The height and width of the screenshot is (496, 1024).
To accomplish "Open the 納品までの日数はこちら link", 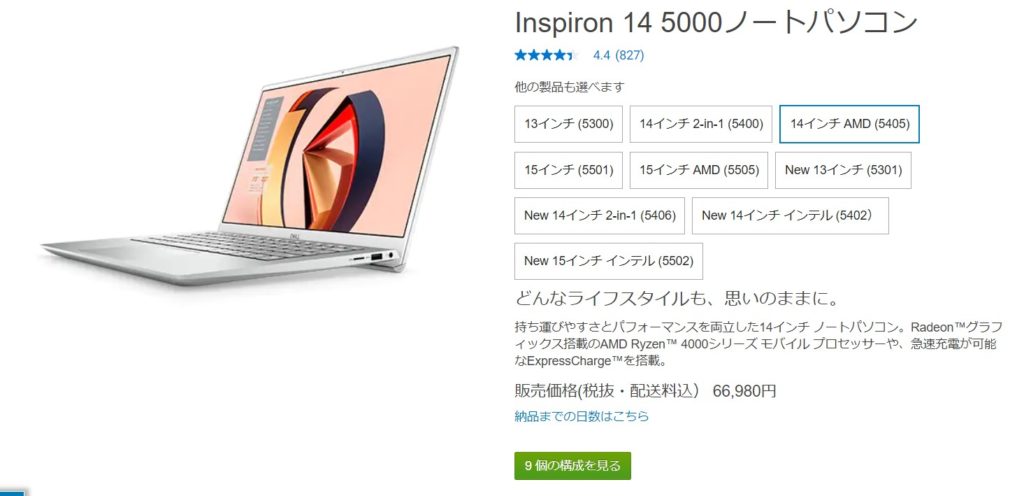I will [x=581, y=416].
